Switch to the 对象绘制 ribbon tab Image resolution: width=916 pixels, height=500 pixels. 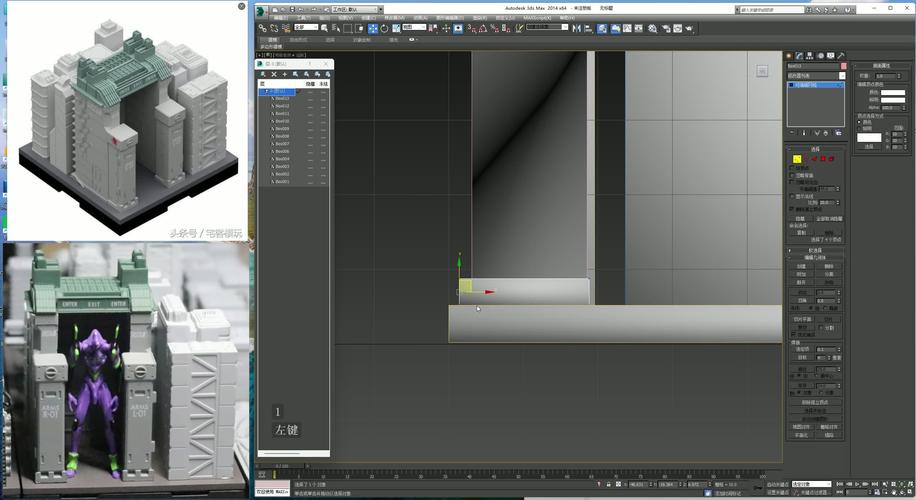click(362, 40)
